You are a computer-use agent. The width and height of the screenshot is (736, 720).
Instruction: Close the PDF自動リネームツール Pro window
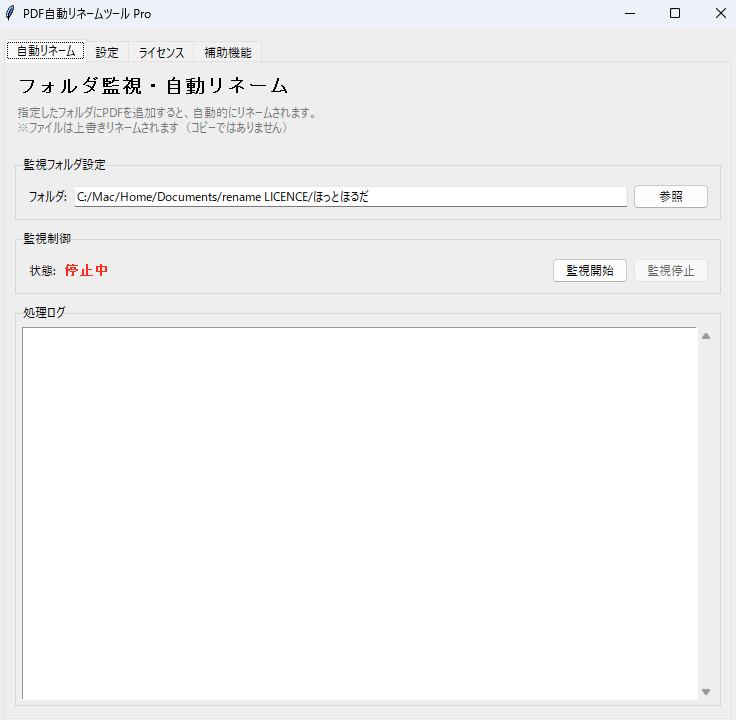[x=720, y=14]
